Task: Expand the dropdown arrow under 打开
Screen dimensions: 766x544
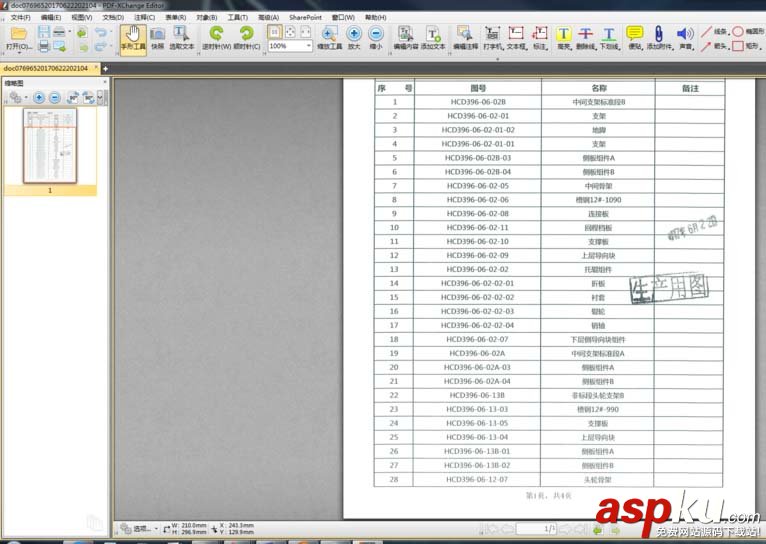Action: coord(19,52)
